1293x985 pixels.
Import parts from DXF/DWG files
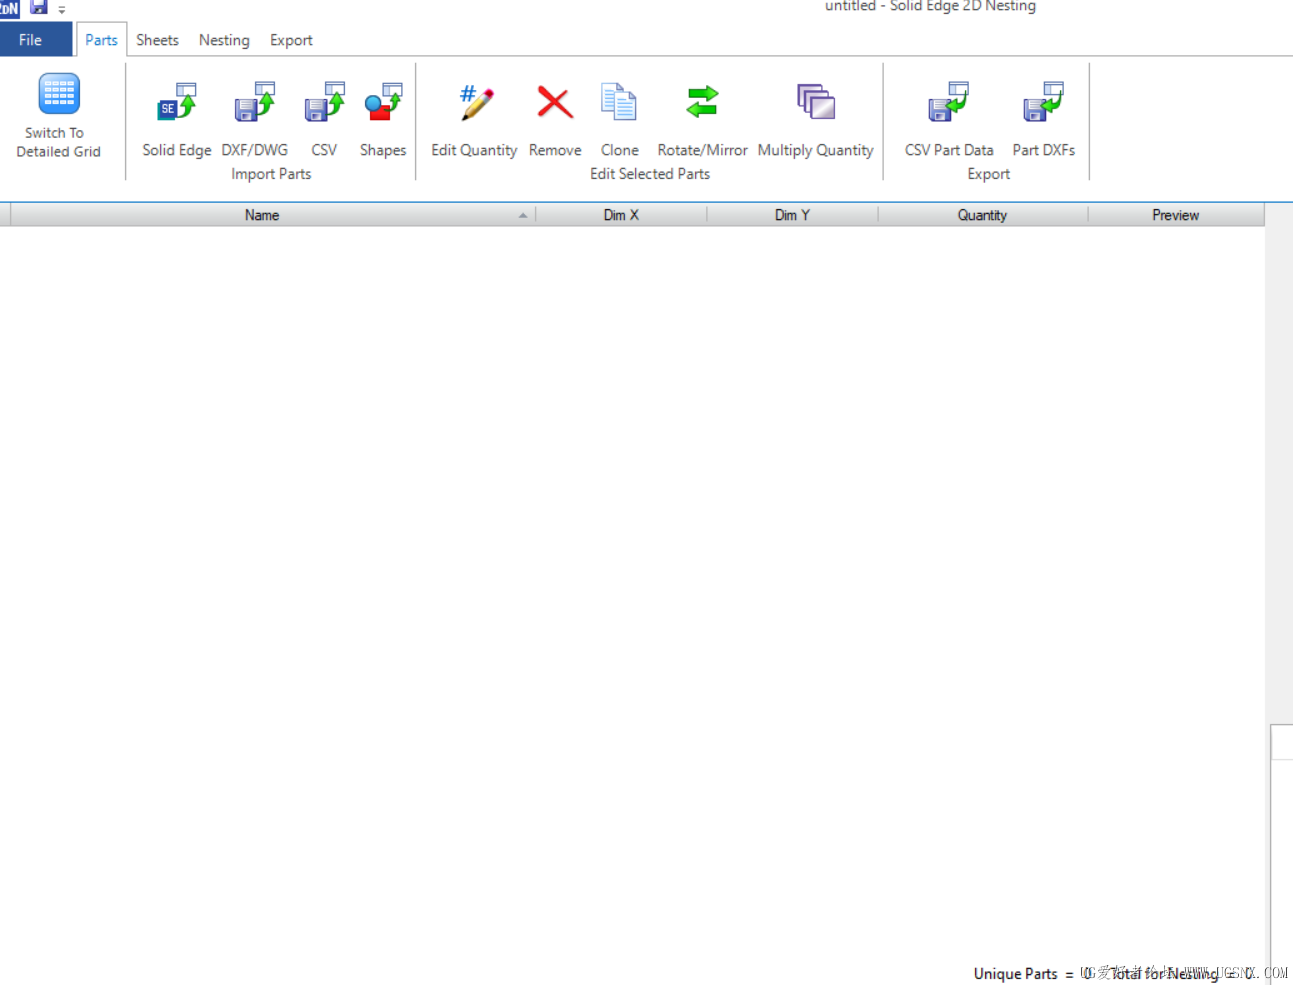point(255,120)
